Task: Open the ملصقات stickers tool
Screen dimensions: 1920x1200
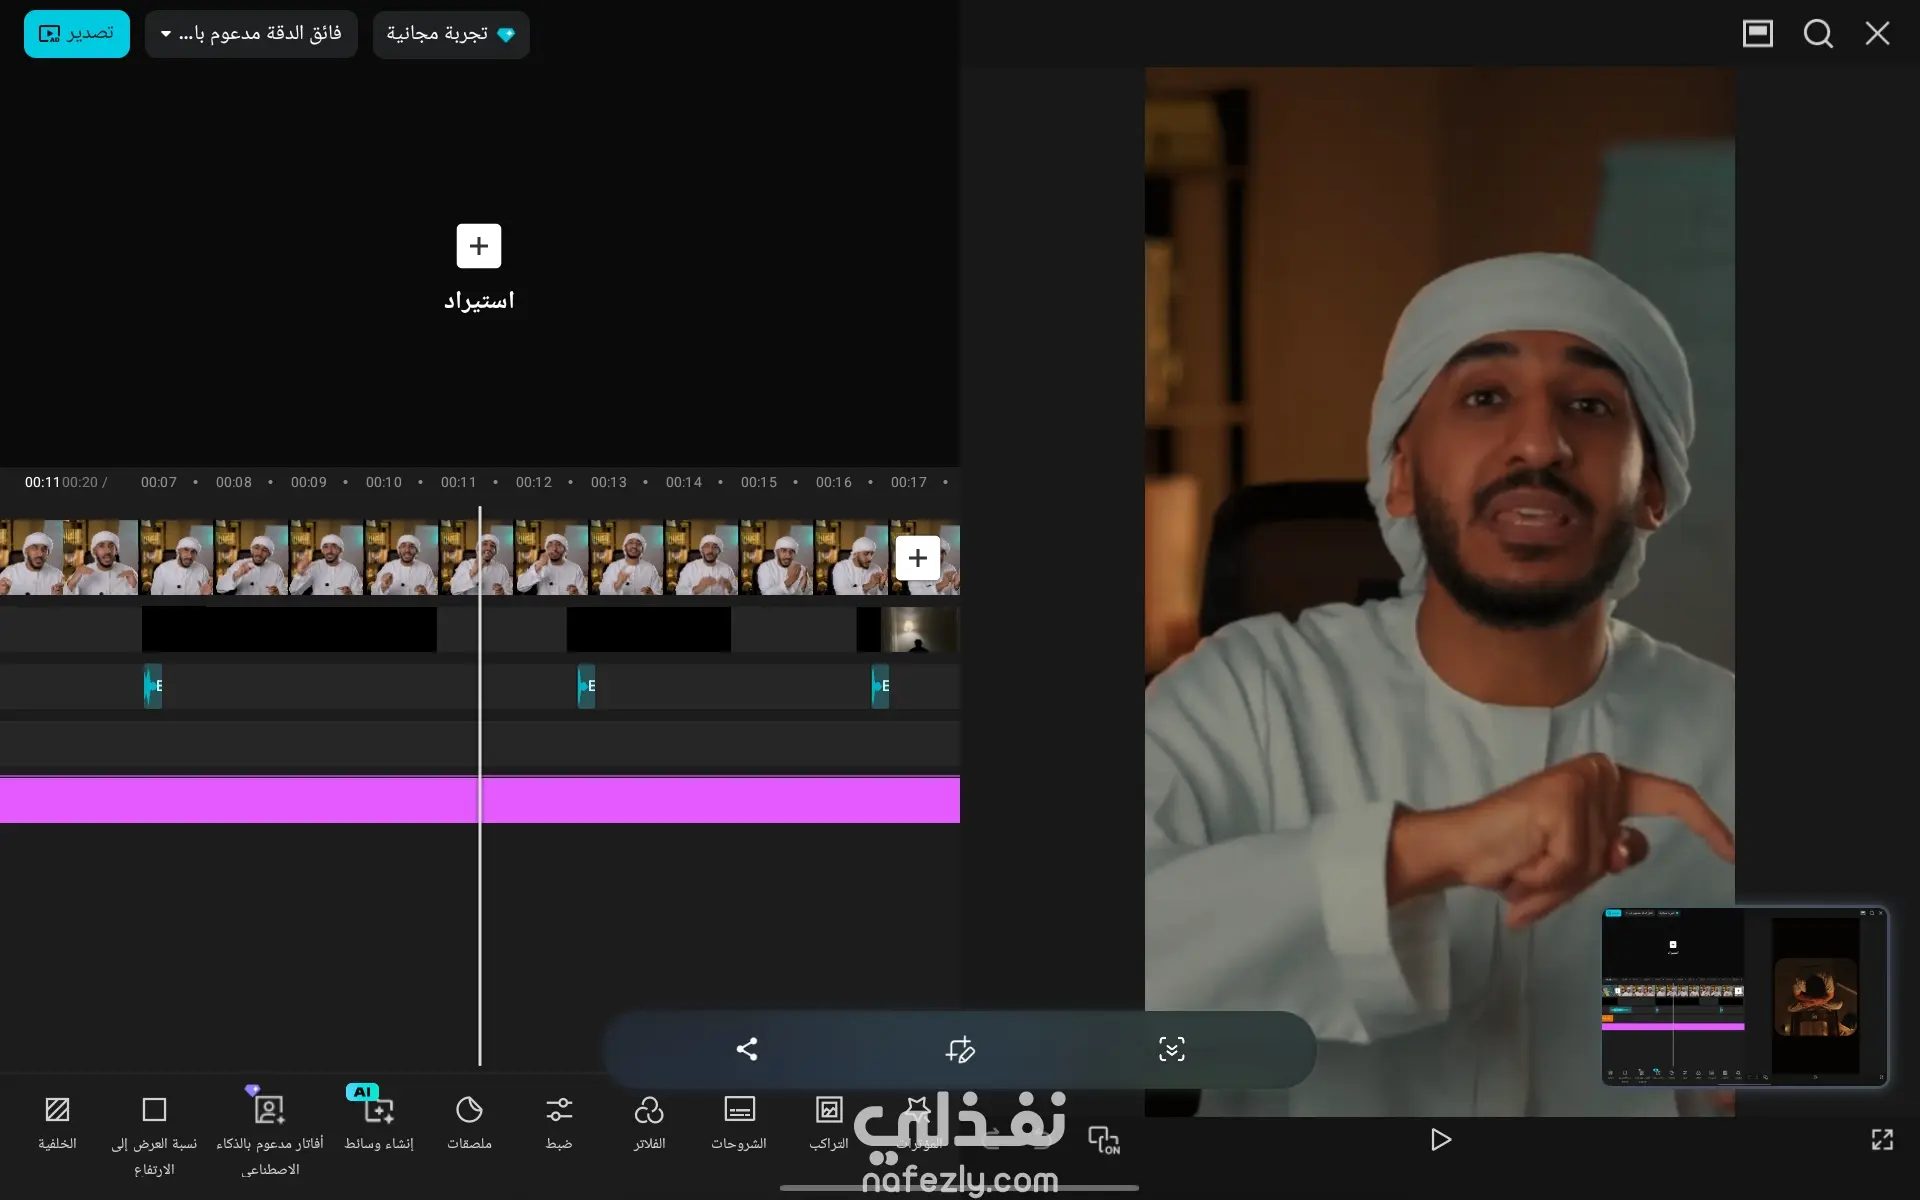Action: pos(469,1123)
